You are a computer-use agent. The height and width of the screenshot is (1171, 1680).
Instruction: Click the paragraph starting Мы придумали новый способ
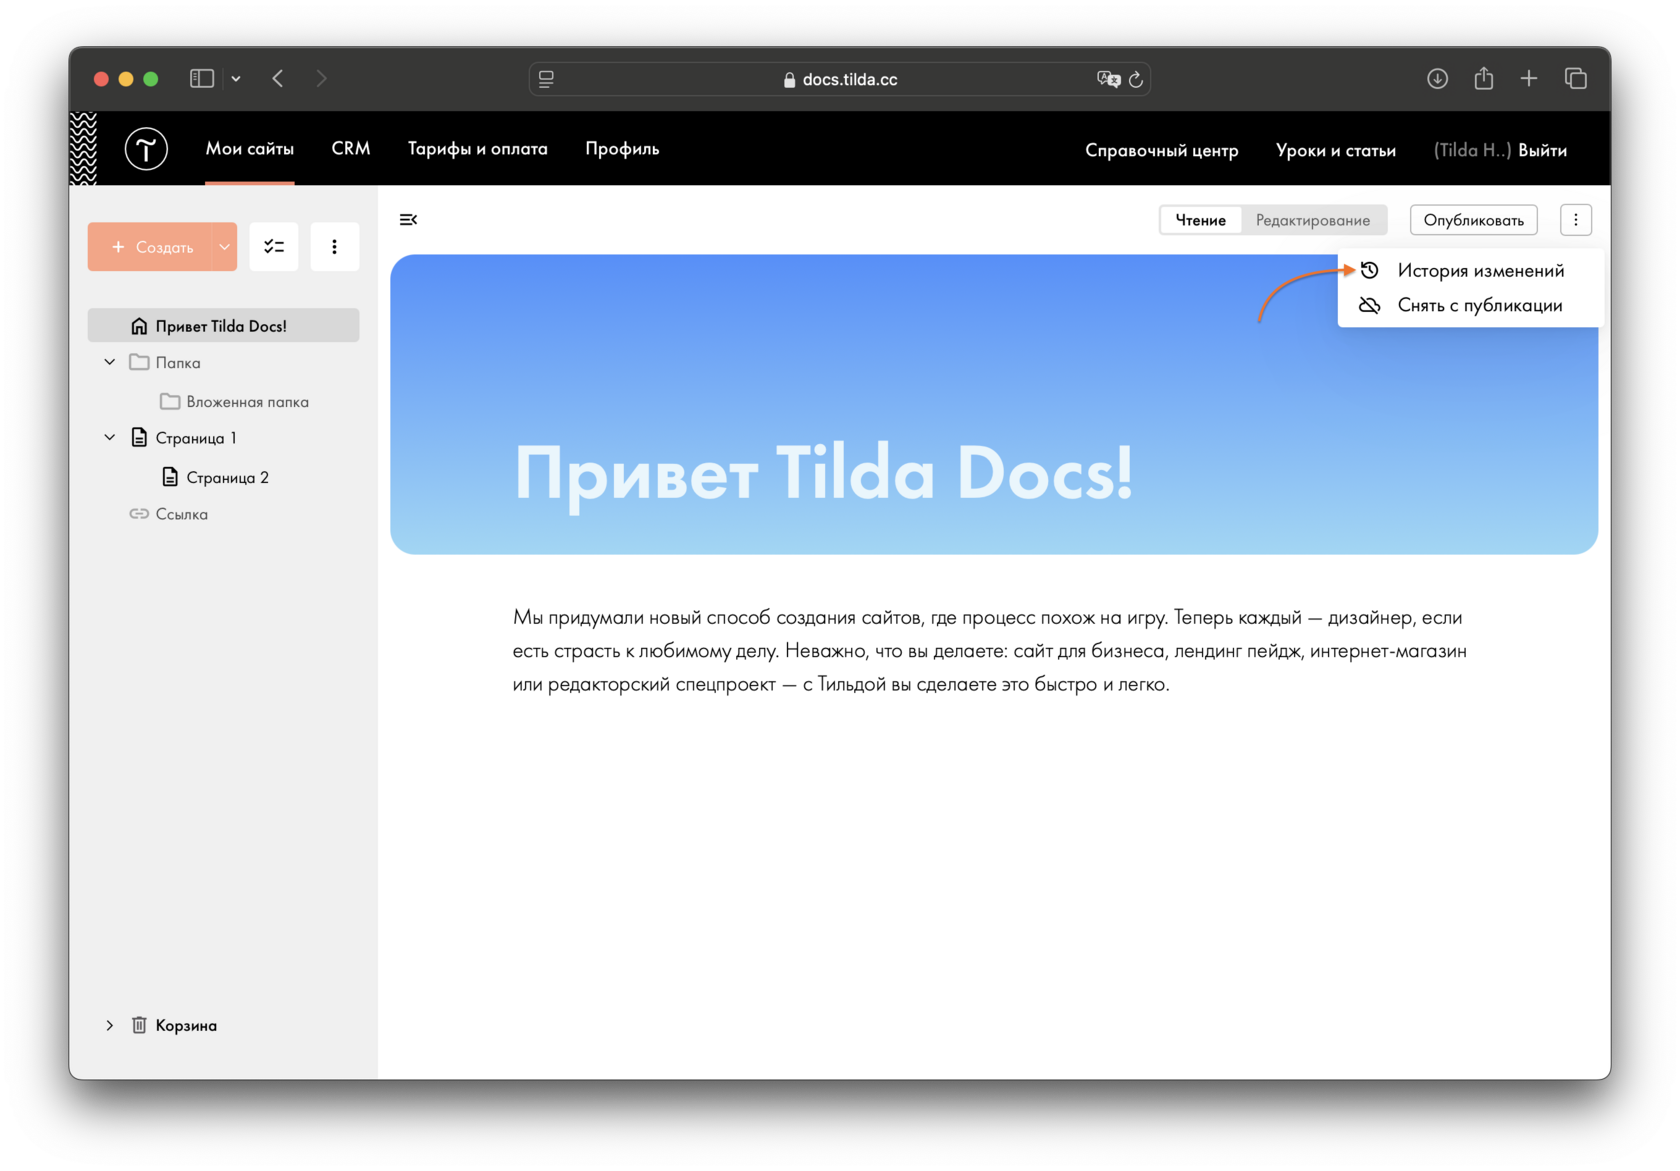click(990, 651)
